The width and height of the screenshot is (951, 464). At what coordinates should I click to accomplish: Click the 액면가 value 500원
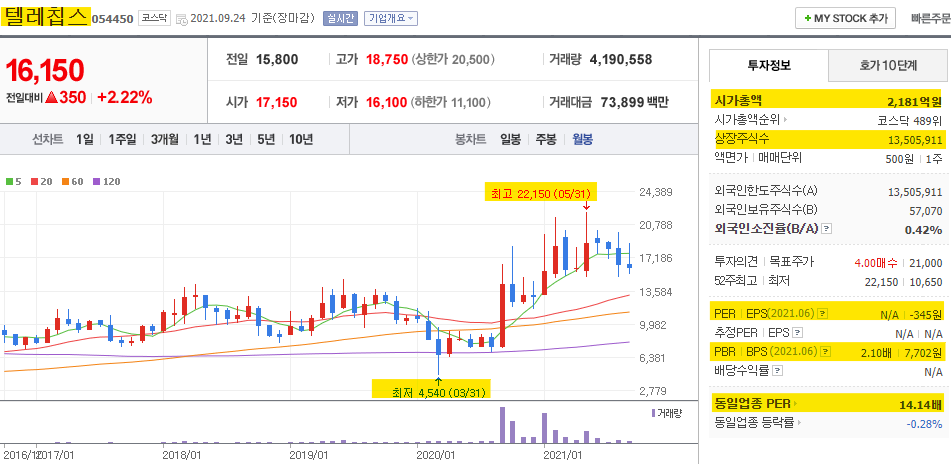899,158
